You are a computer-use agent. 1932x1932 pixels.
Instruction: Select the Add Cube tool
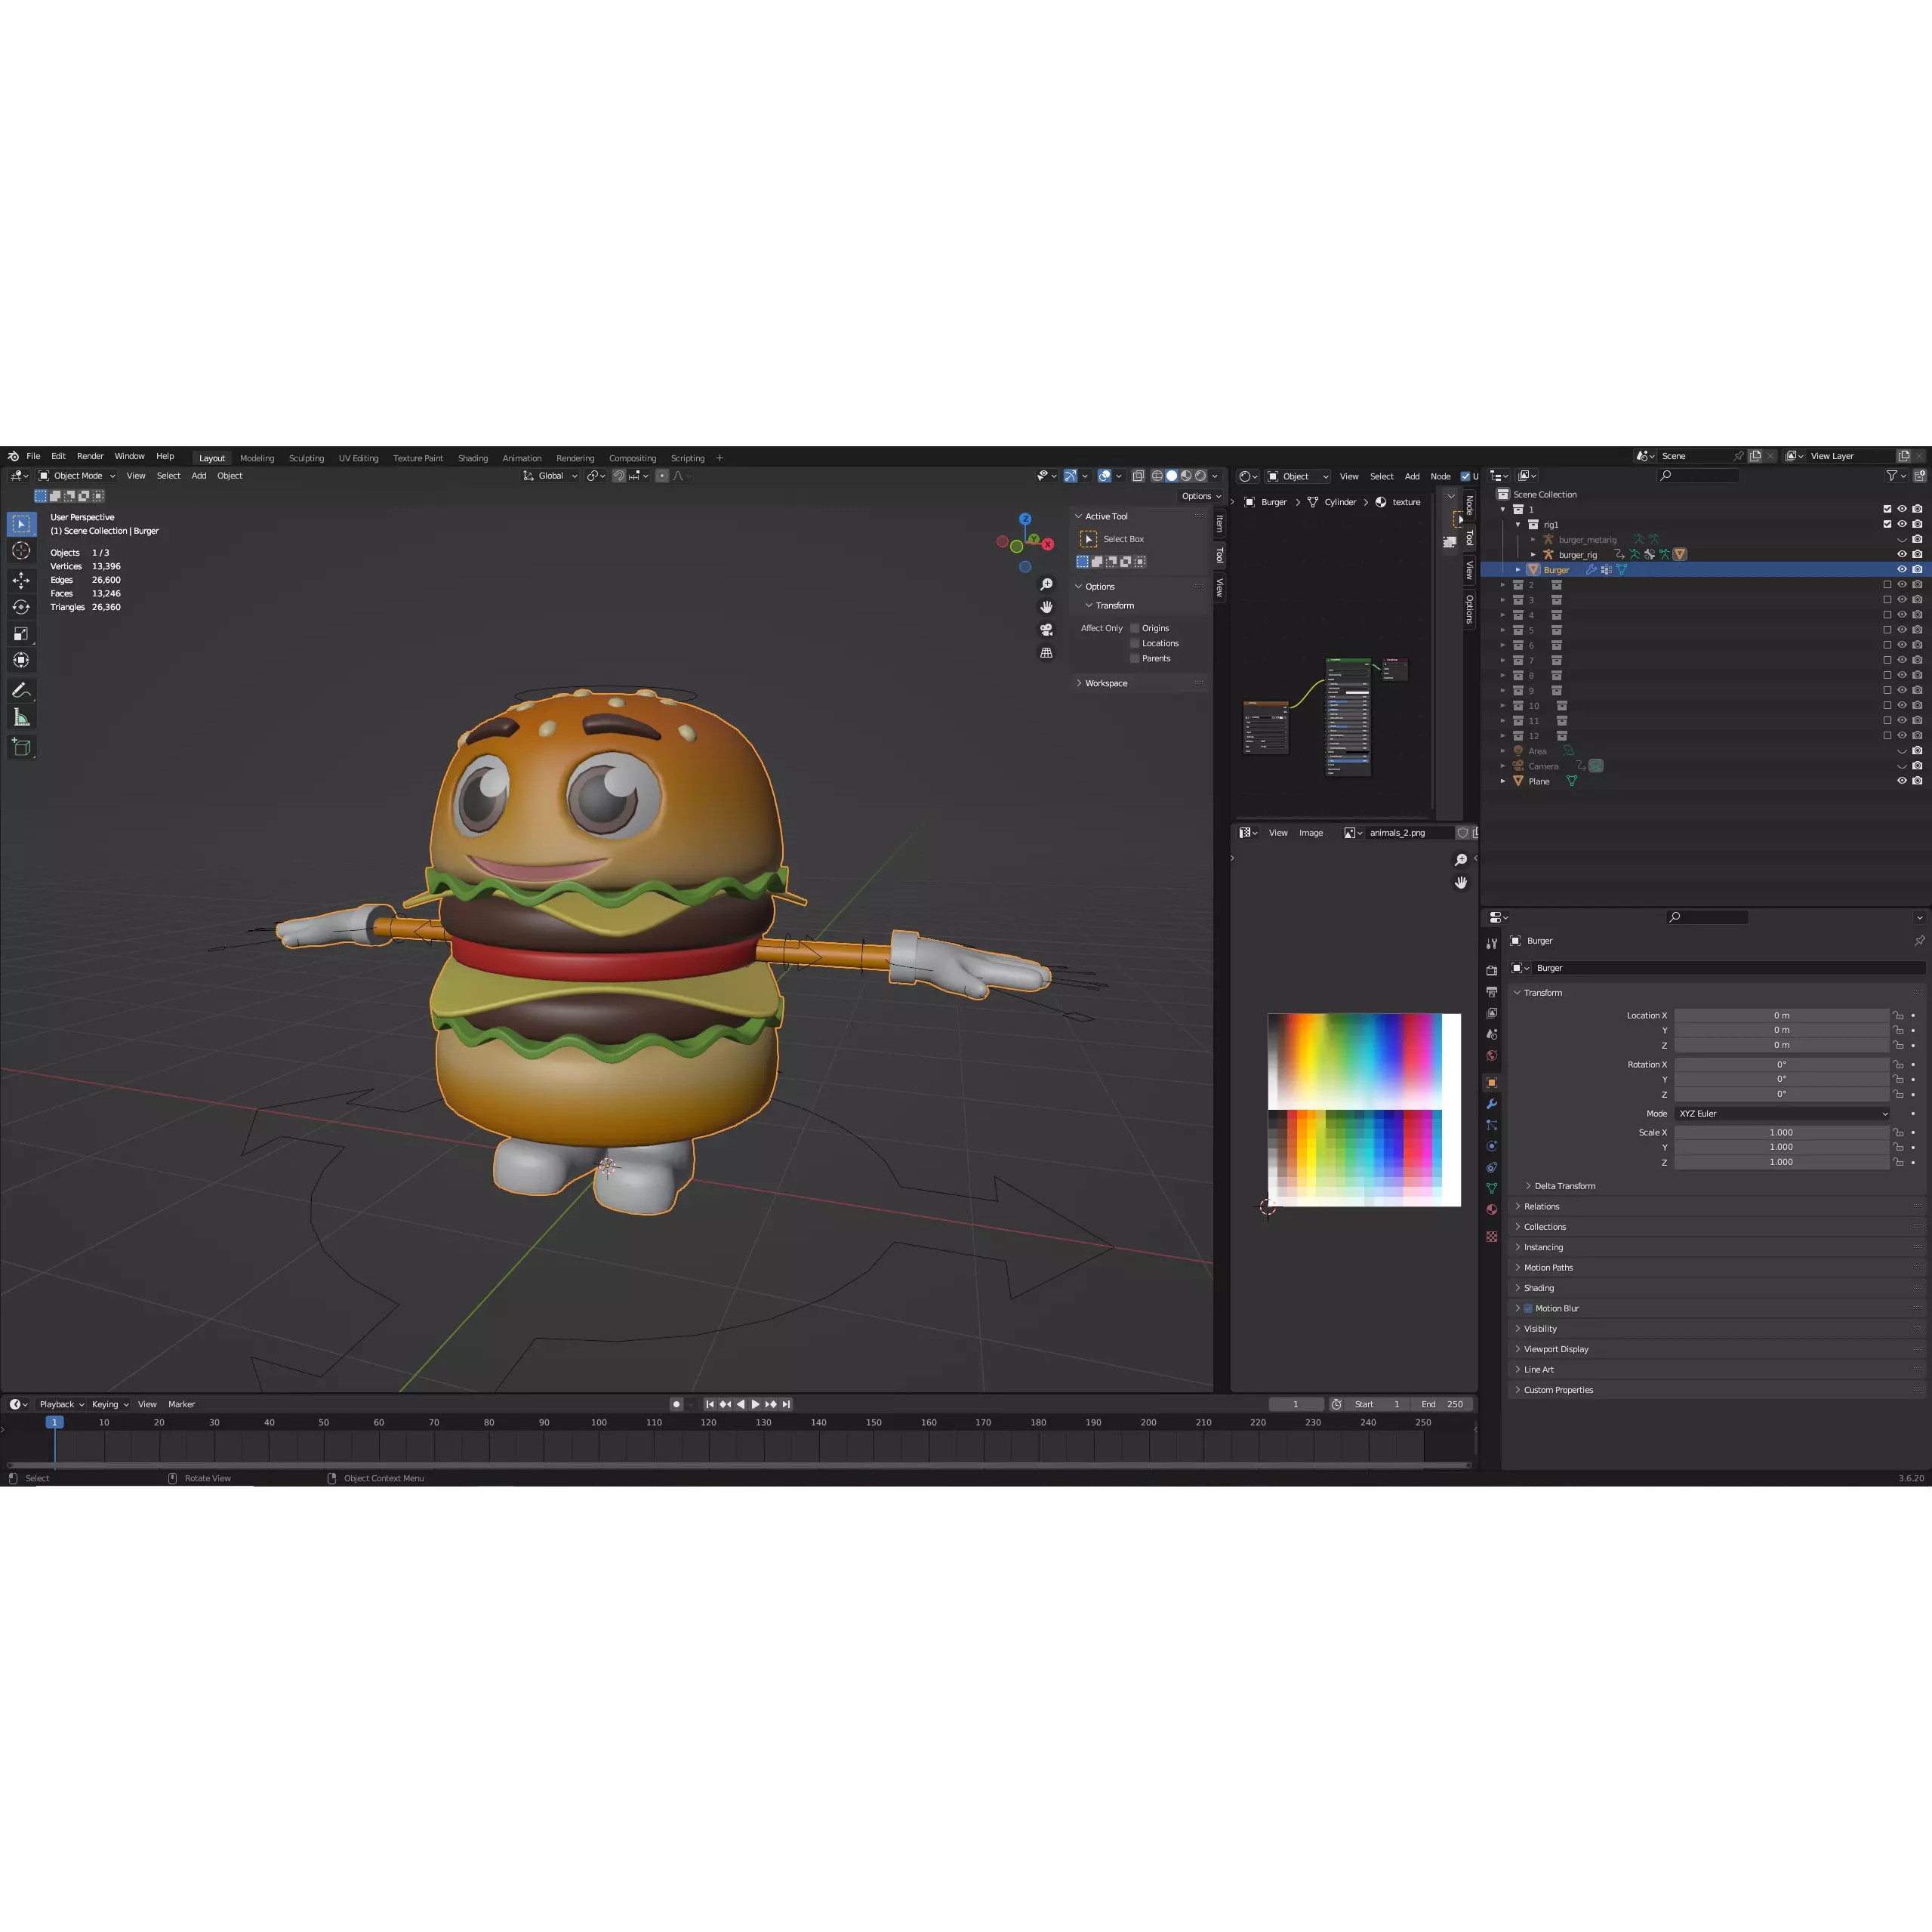pyautogui.click(x=21, y=746)
